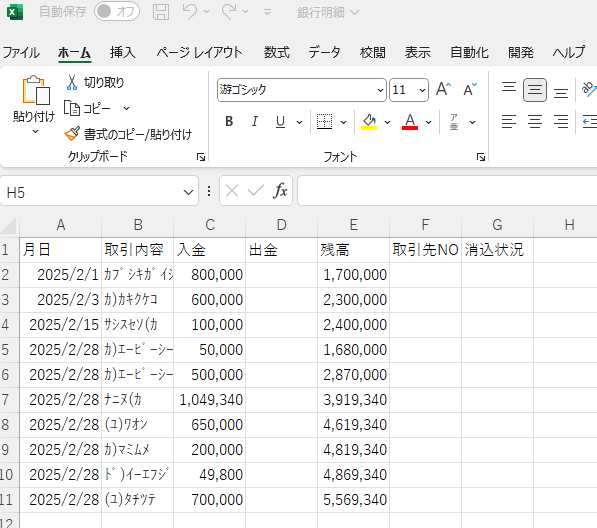Image resolution: width=597 pixels, height=528 pixels.
Task: Select cell containing 1,049,340
Action: point(209,400)
